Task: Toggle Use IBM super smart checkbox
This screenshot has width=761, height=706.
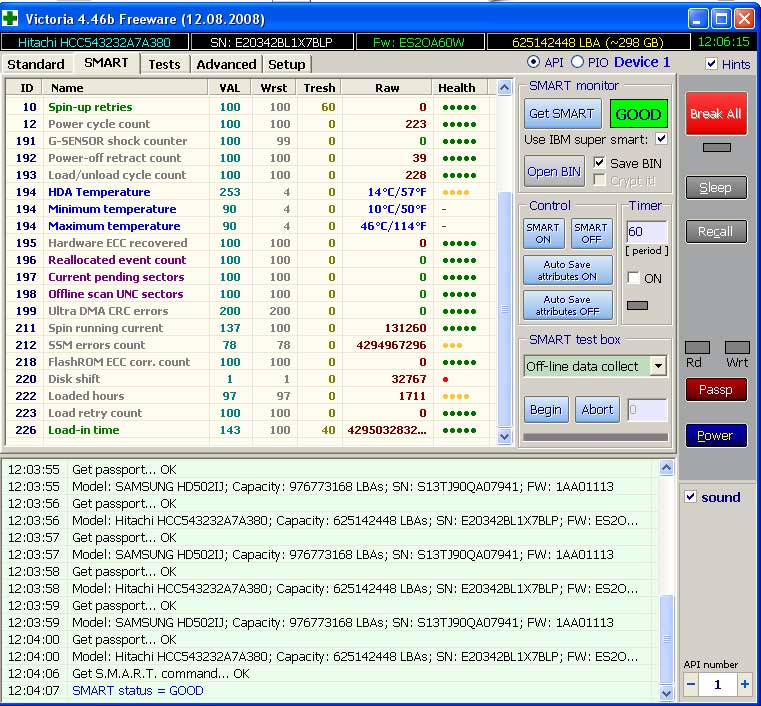Action: (661, 139)
